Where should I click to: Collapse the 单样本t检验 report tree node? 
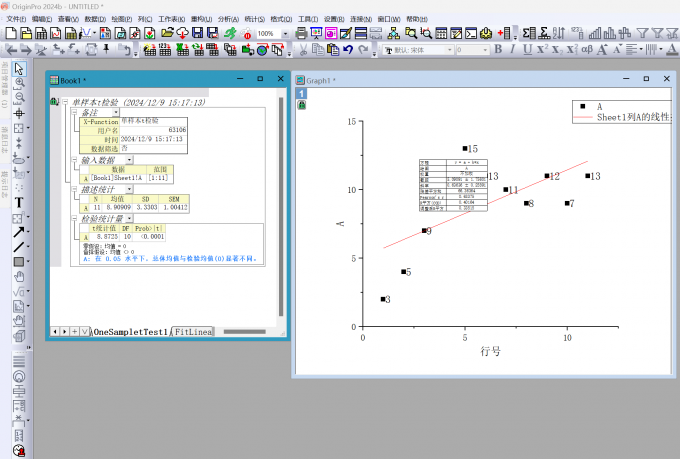[x=65, y=102]
